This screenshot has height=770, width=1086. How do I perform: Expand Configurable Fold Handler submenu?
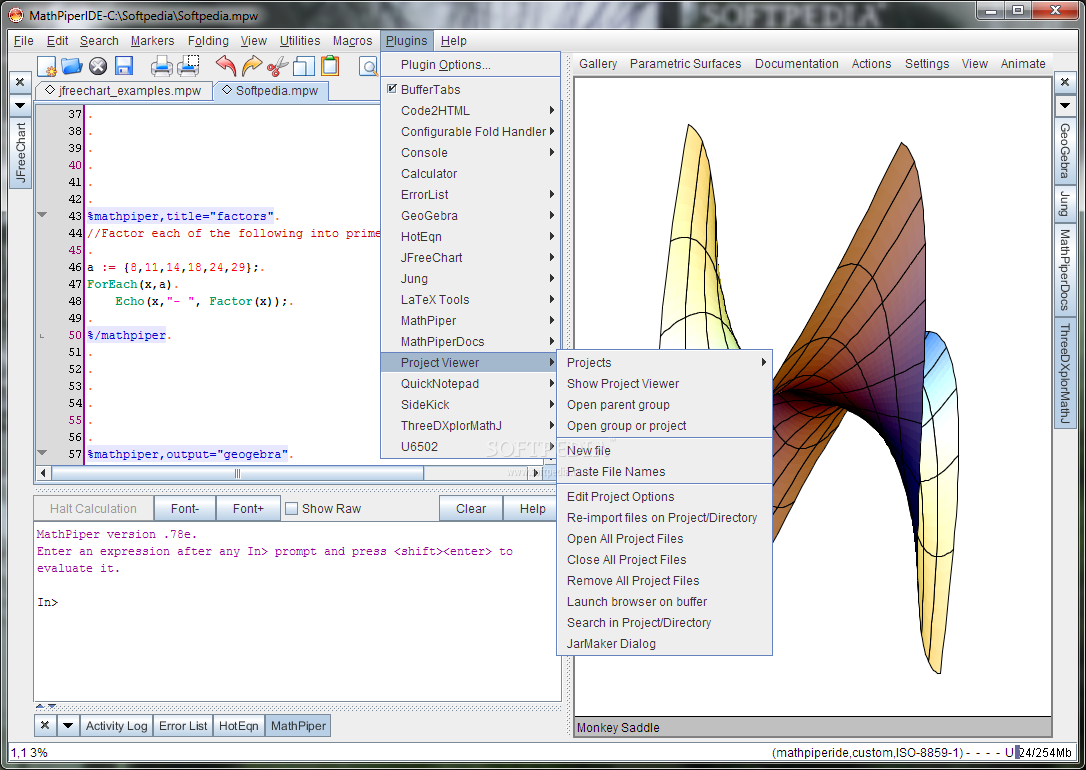(x=470, y=132)
